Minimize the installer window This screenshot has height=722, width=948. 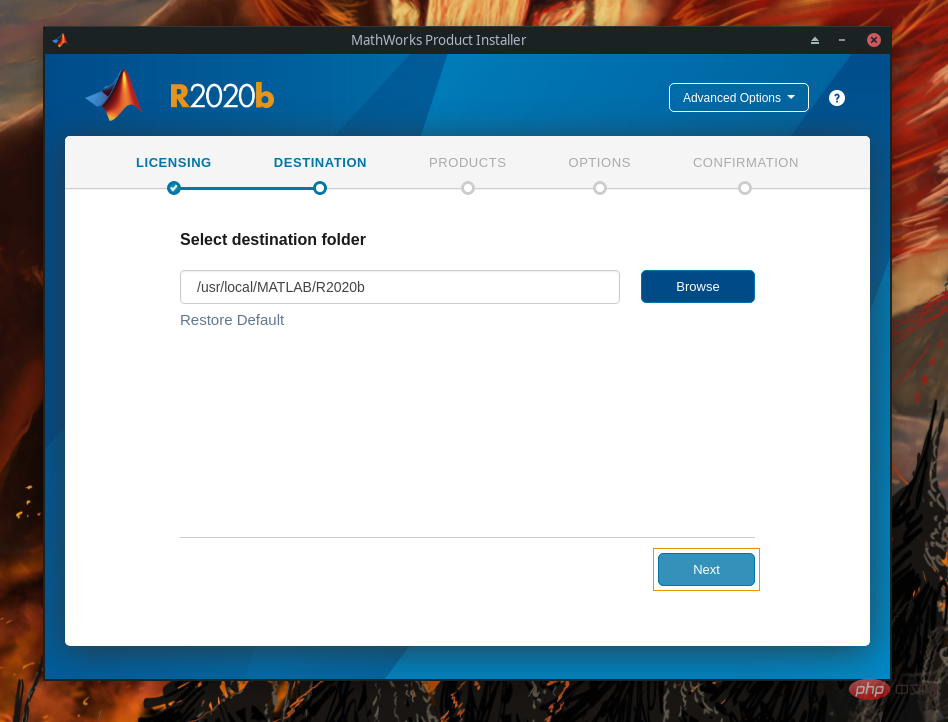tap(842, 40)
